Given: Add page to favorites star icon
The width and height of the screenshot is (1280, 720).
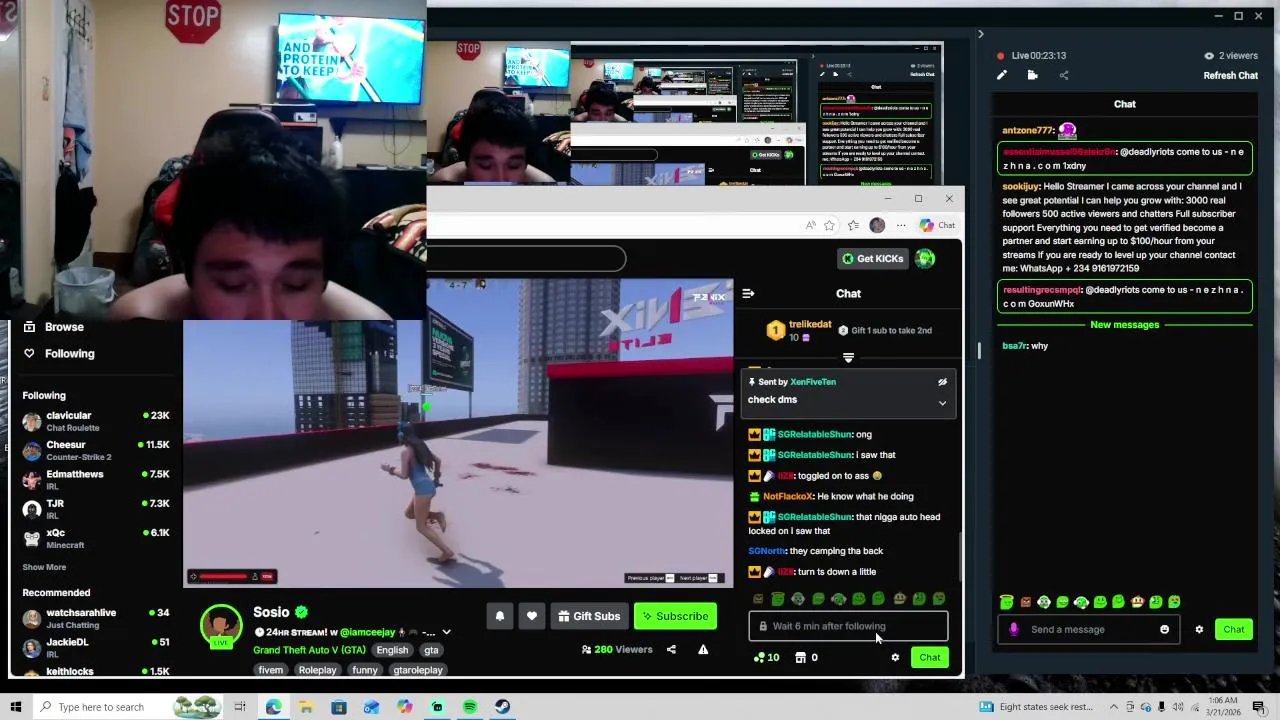Looking at the screenshot, I should 829,226.
